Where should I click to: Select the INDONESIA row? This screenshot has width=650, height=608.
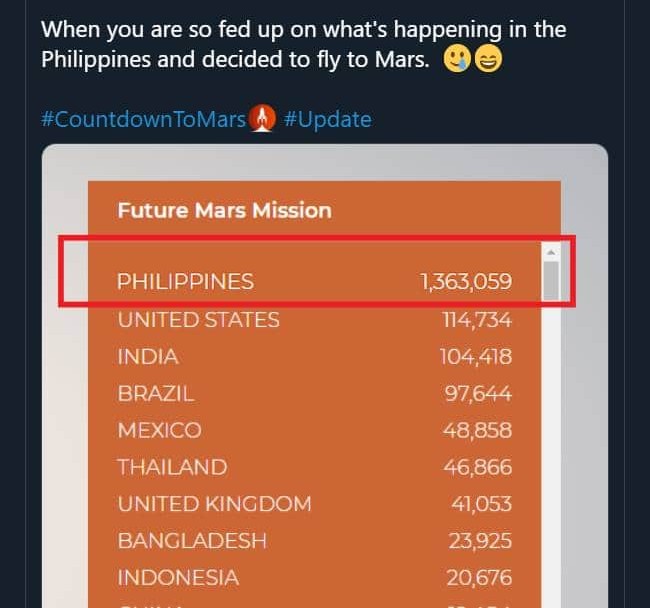[315, 578]
